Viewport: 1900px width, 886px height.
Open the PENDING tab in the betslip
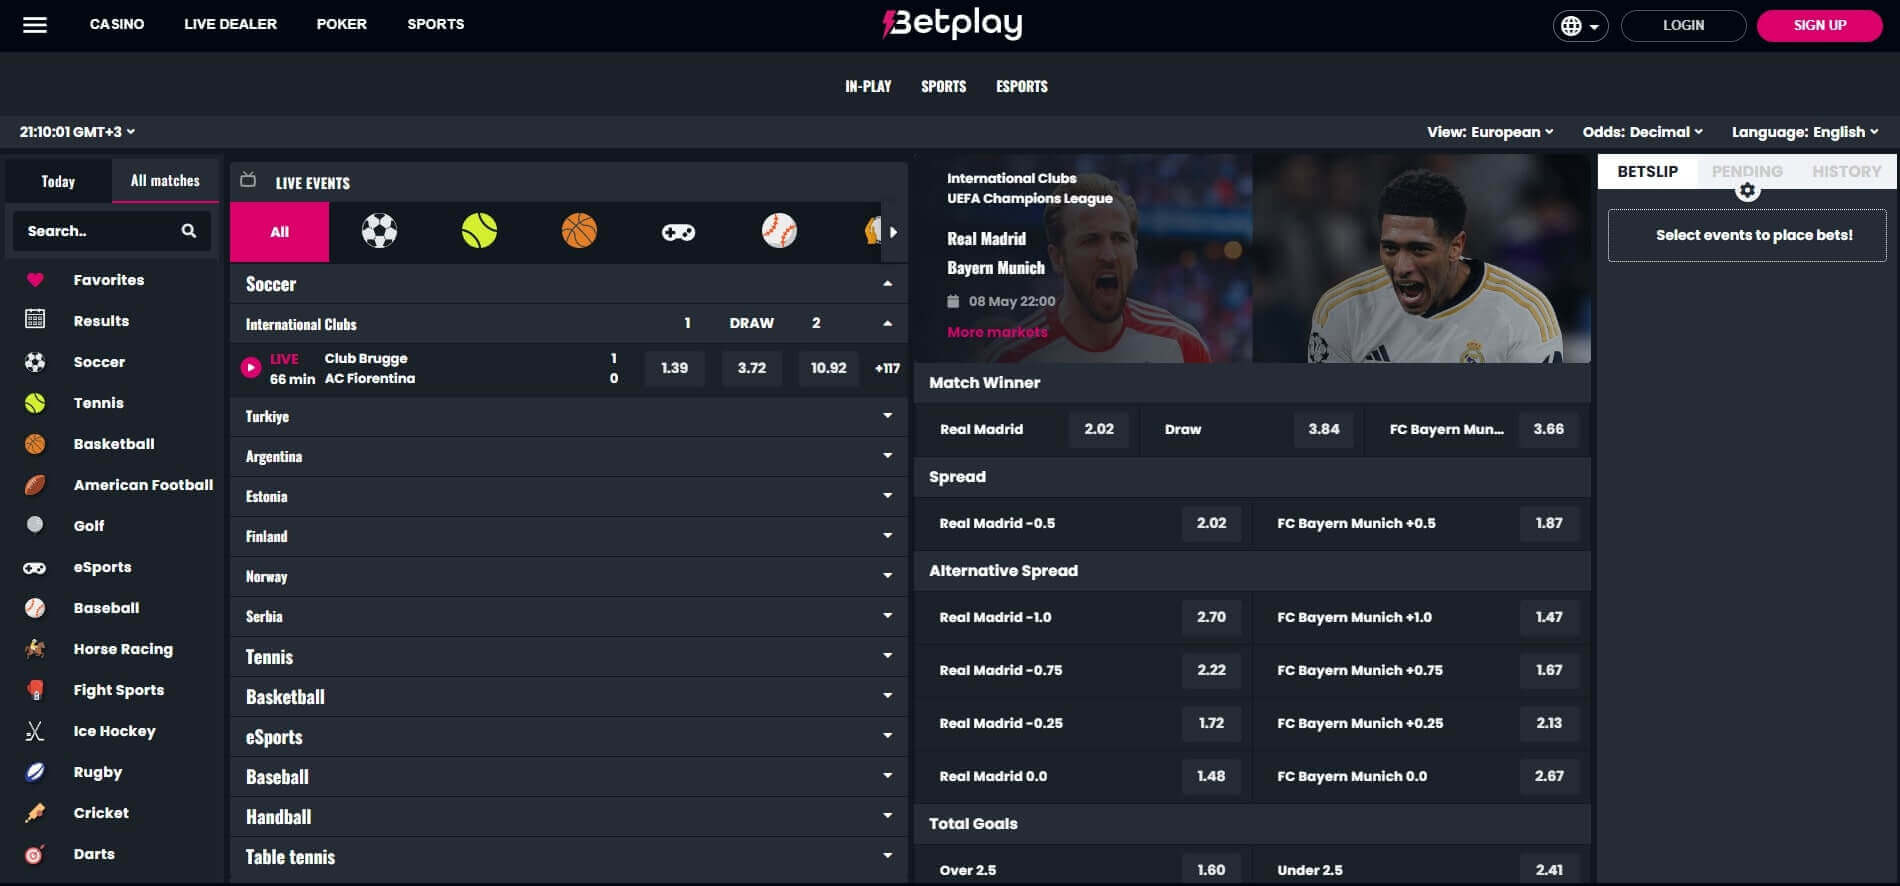[x=1748, y=170]
